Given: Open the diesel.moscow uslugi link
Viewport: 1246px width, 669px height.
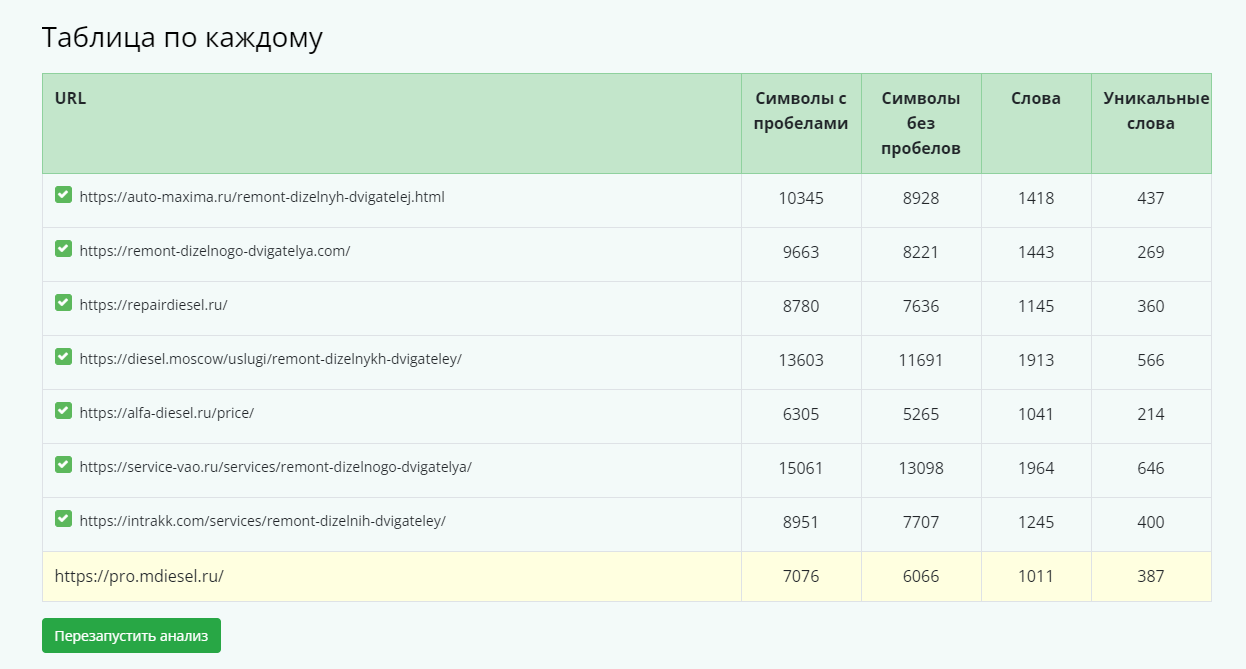Looking at the screenshot, I should click(x=271, y=359).
